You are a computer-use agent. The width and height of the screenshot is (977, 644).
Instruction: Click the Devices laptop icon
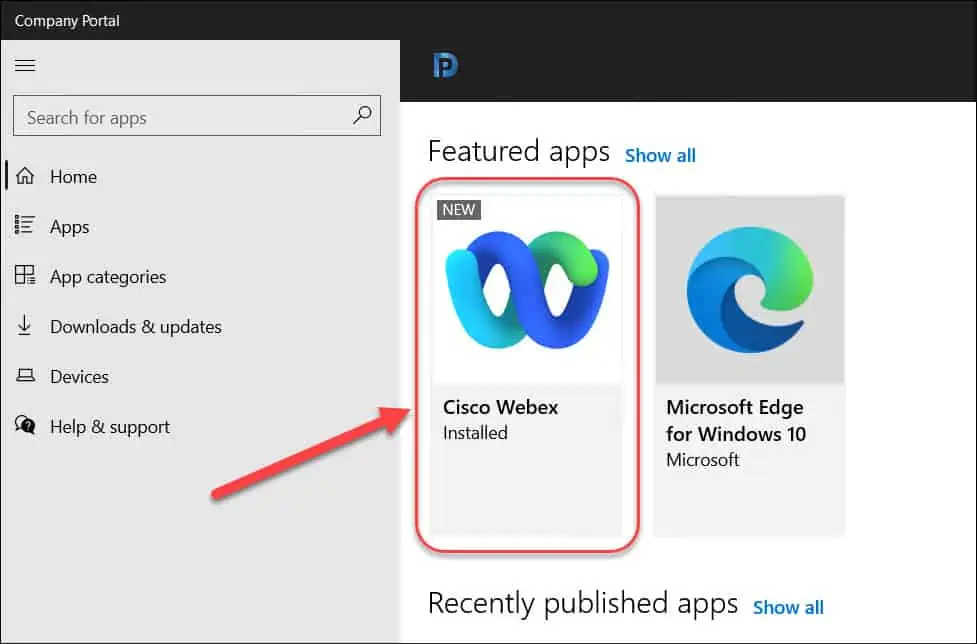26,375
